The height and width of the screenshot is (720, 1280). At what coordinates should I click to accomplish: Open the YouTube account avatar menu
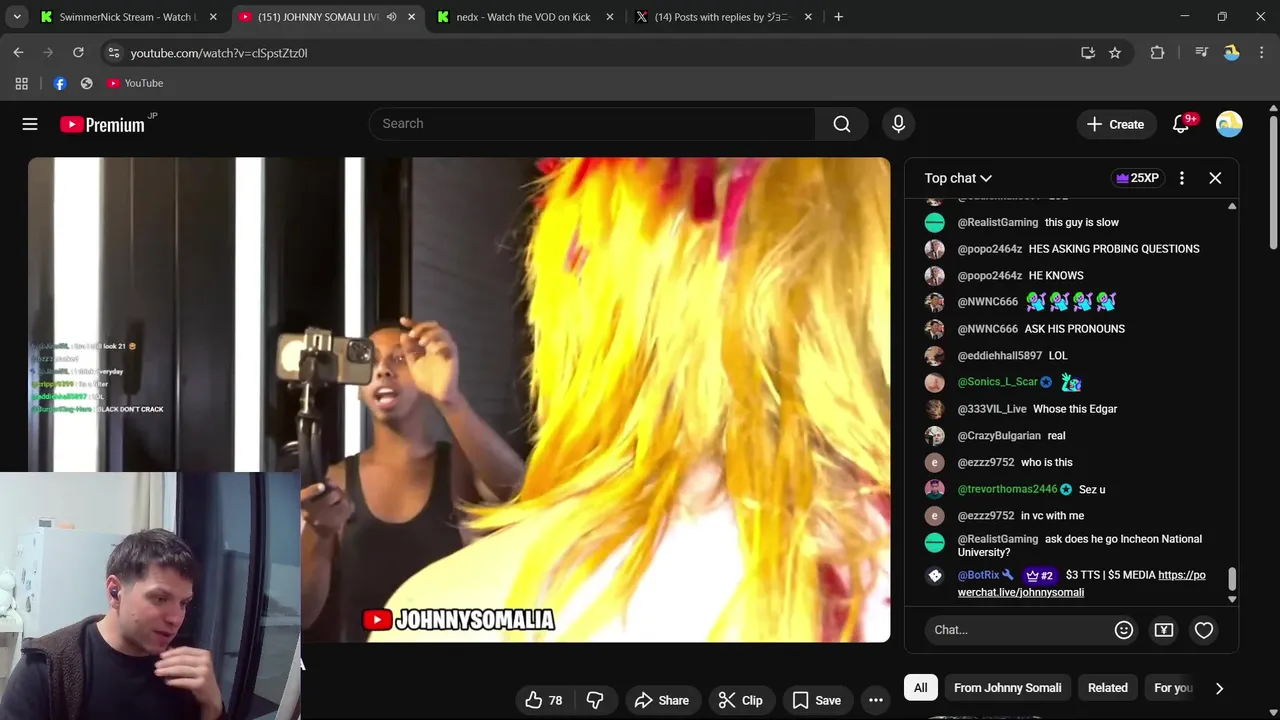pos(1229,124)
